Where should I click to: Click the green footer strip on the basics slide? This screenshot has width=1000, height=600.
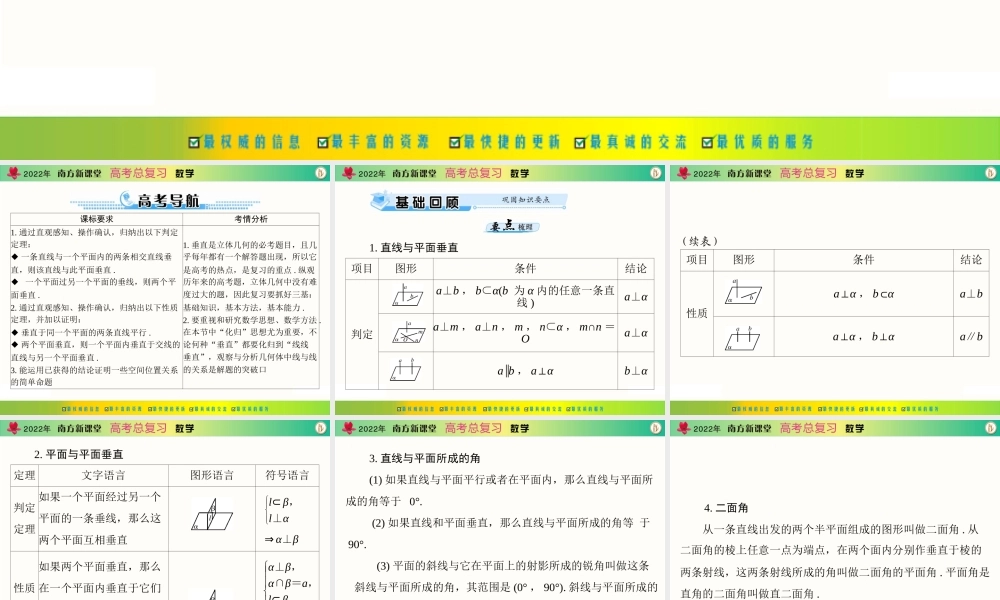tap(500, 407)
